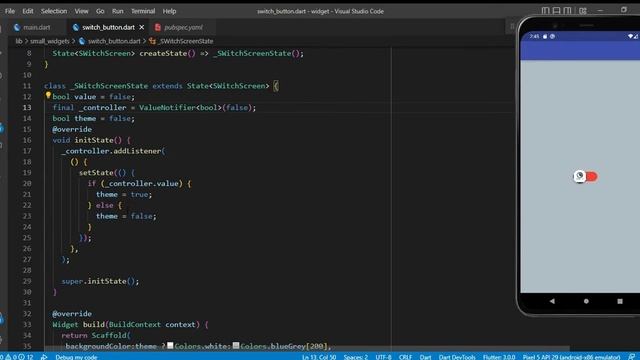
Task: Open the customize layout icon
Action: 582,11
